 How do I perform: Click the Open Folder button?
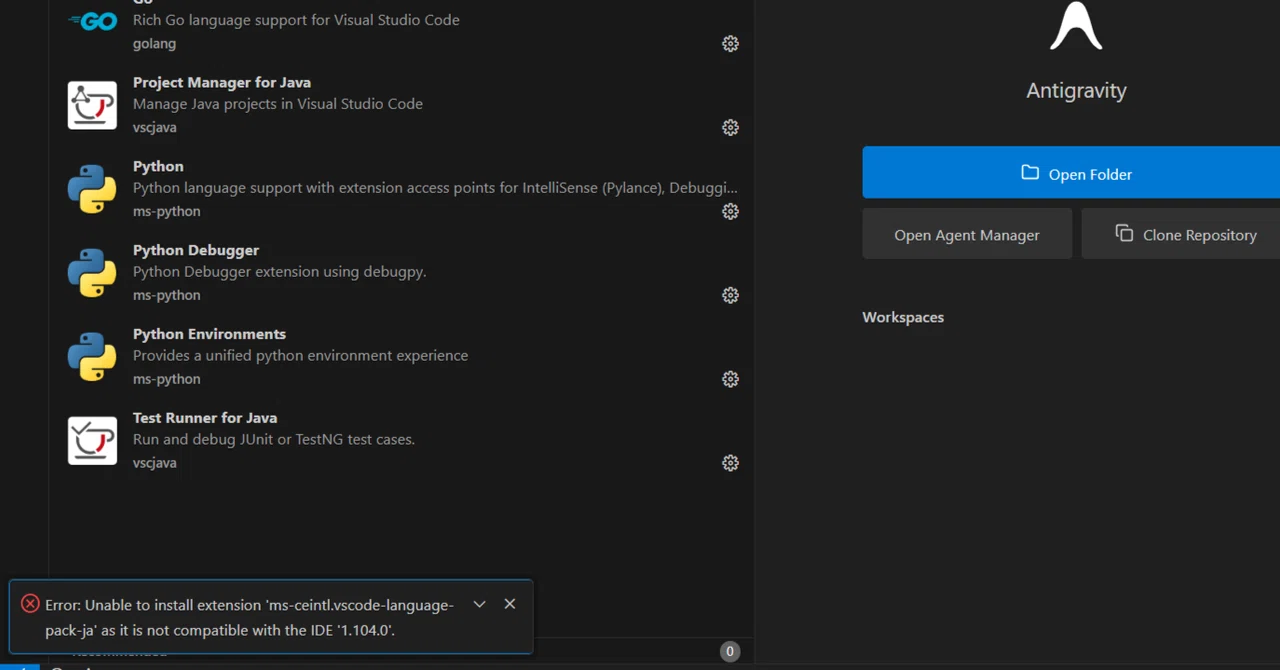pos(1071,173)
